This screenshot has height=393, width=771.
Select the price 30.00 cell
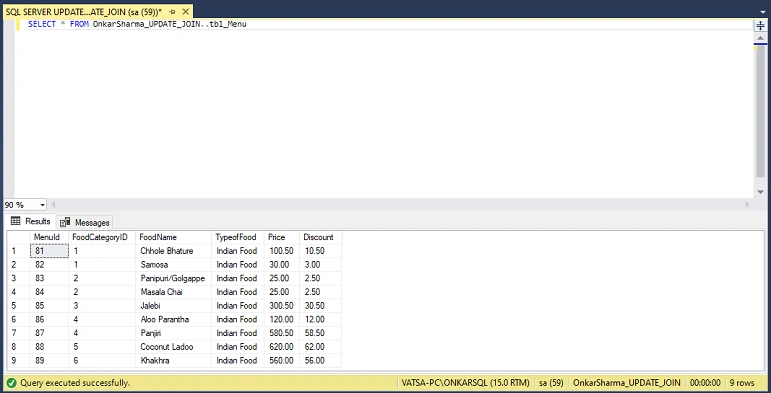[x=282, y=265]
